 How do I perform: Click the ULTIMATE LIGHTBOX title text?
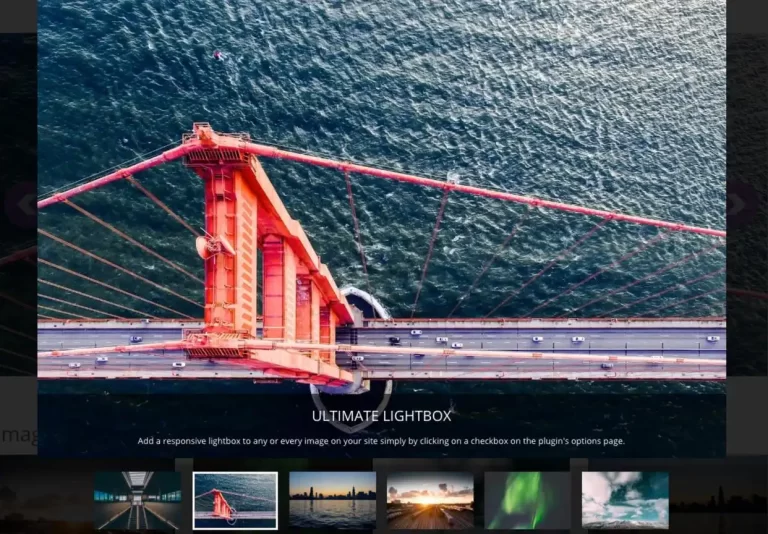[381, 416]
